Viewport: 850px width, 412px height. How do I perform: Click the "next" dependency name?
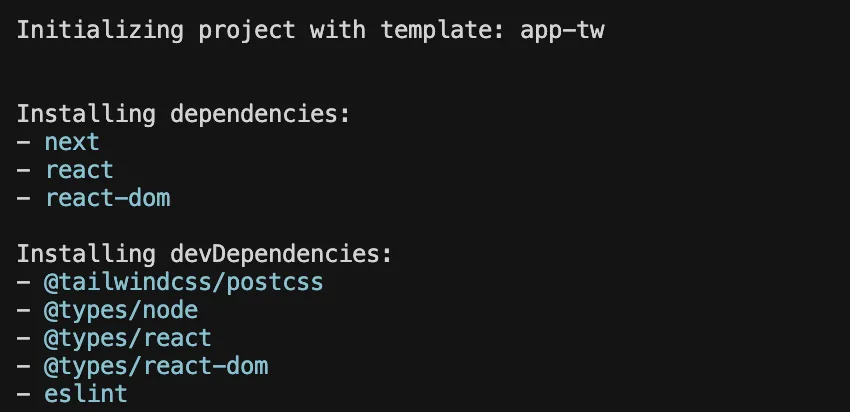(72, 142)
